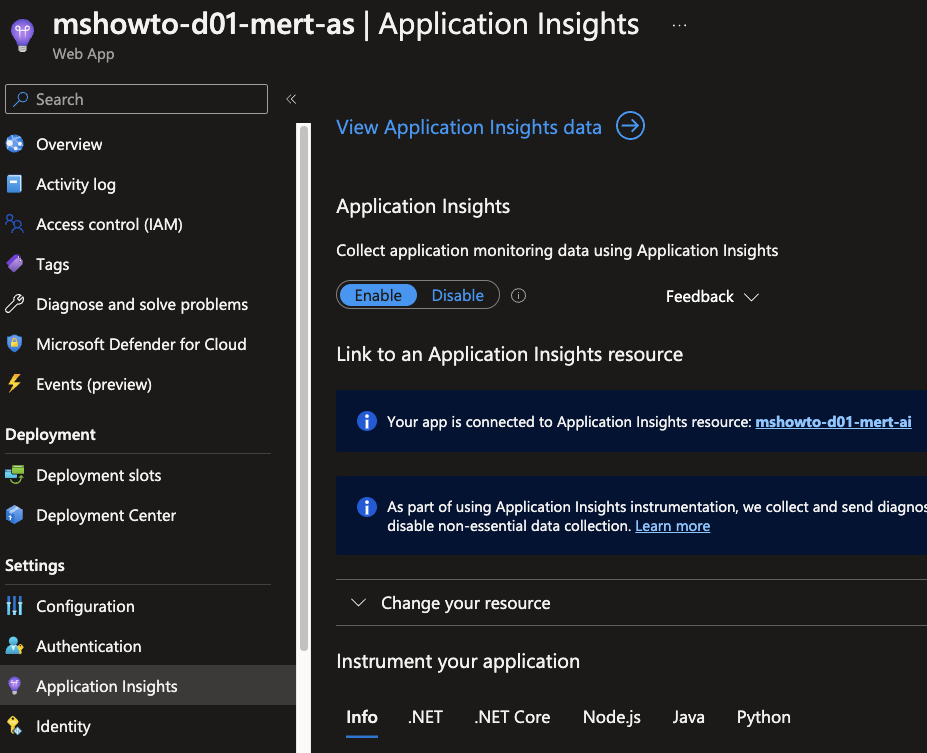Image resolution: width=927 pixels, height=753 pixels.
Task: Click the search magnifier icon
Action: [x=21, y=99]
